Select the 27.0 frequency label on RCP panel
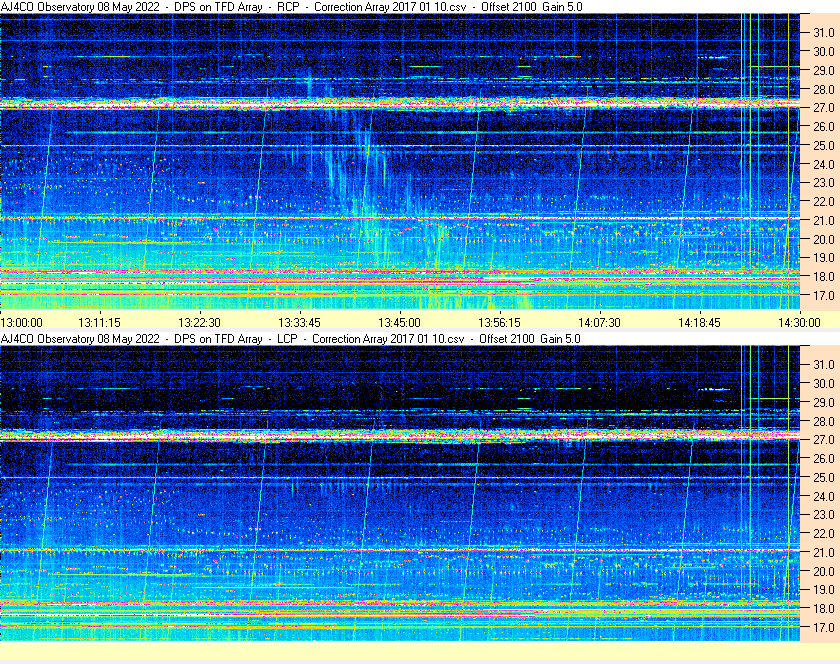Screen dimensions: 840x664 tap(823, 108)
